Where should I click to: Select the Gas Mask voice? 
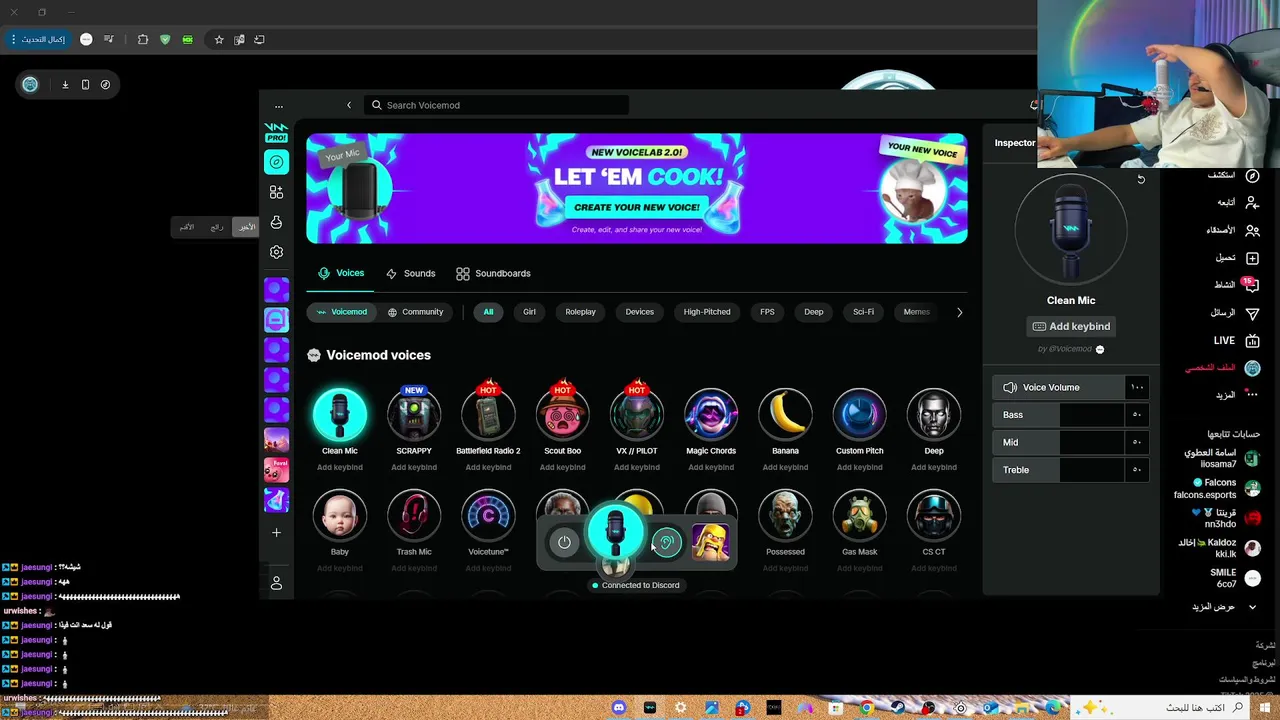(x=859, y=516)
